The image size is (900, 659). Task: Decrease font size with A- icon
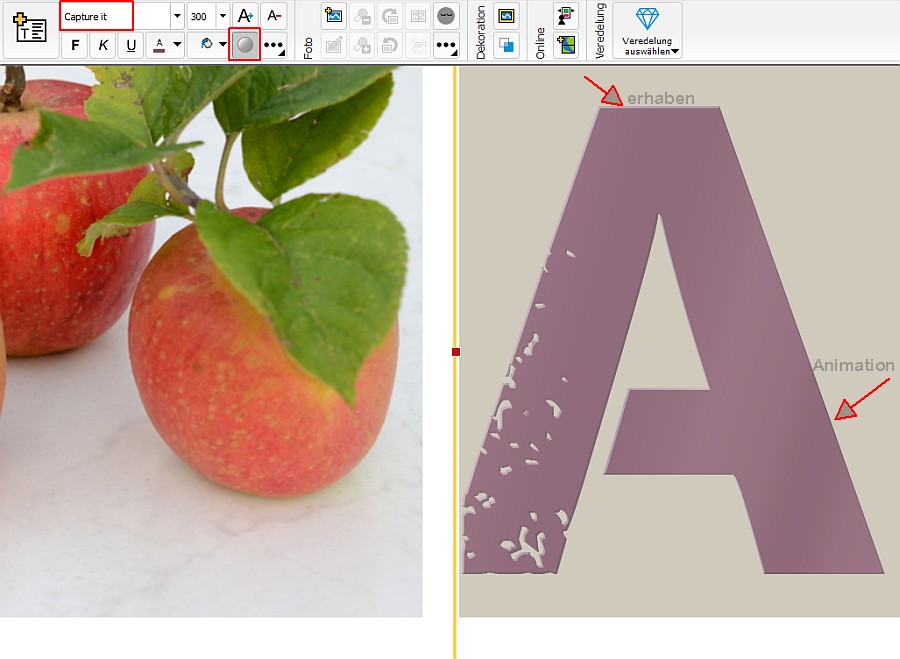[x=274, y=16]
